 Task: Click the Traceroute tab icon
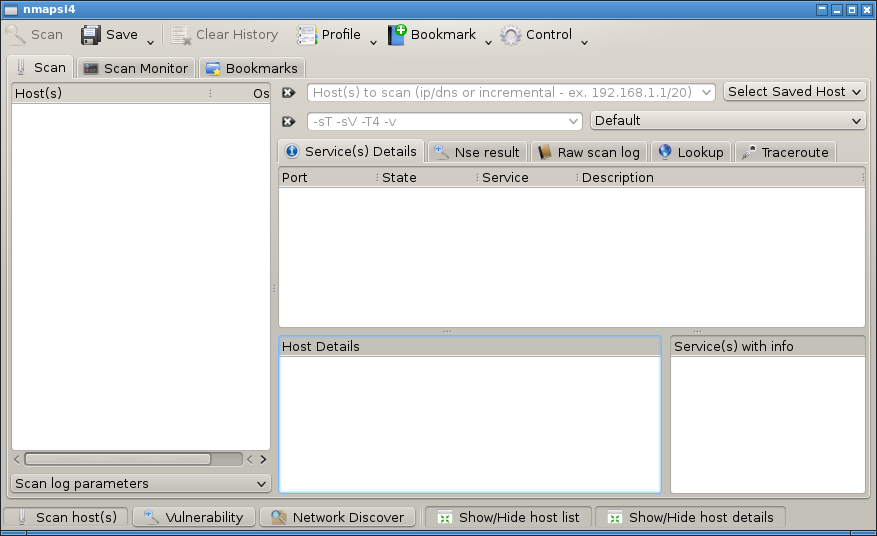[x=749, y=152]
